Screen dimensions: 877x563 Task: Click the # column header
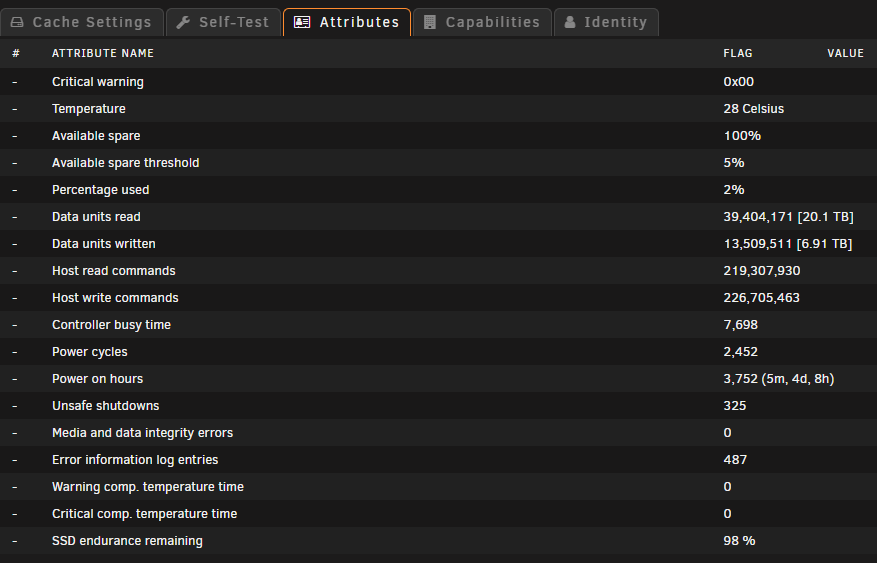pyautogui.click(x=16, y=53)
